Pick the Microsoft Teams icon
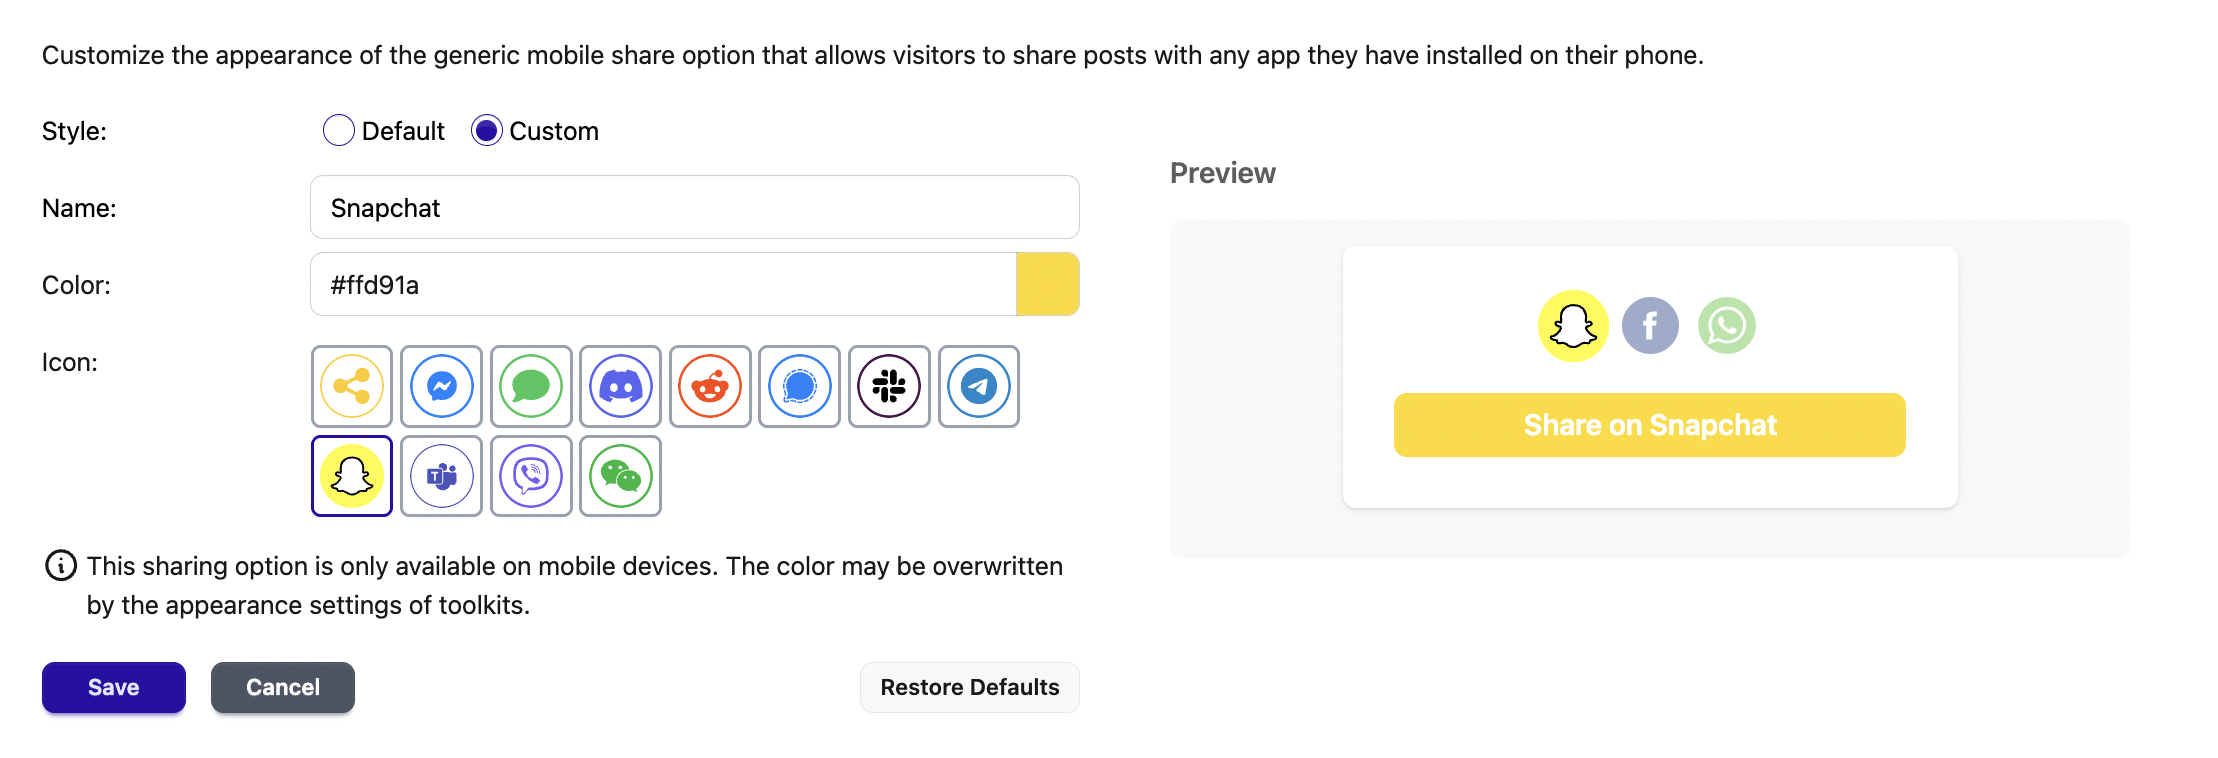Viewport: 2218px width, 758px height. 442,476
